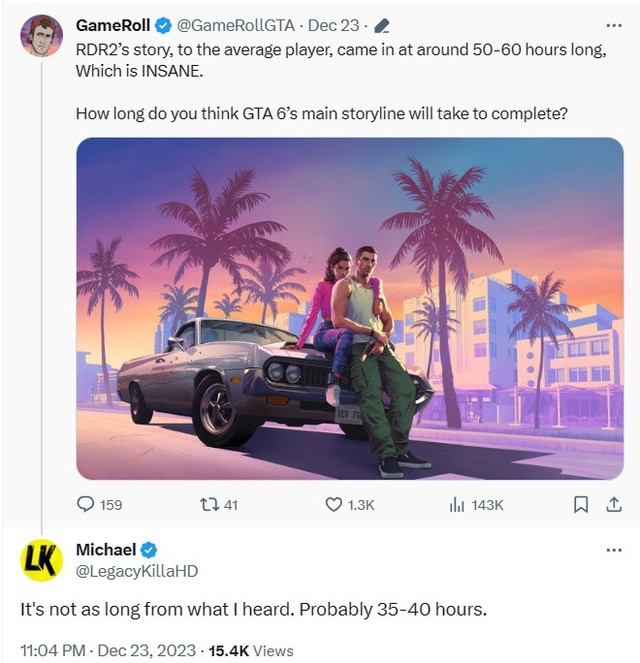Click the reply icon with 159 comments
This screenshot has height=663, width=640.
[x=86, y=504]
